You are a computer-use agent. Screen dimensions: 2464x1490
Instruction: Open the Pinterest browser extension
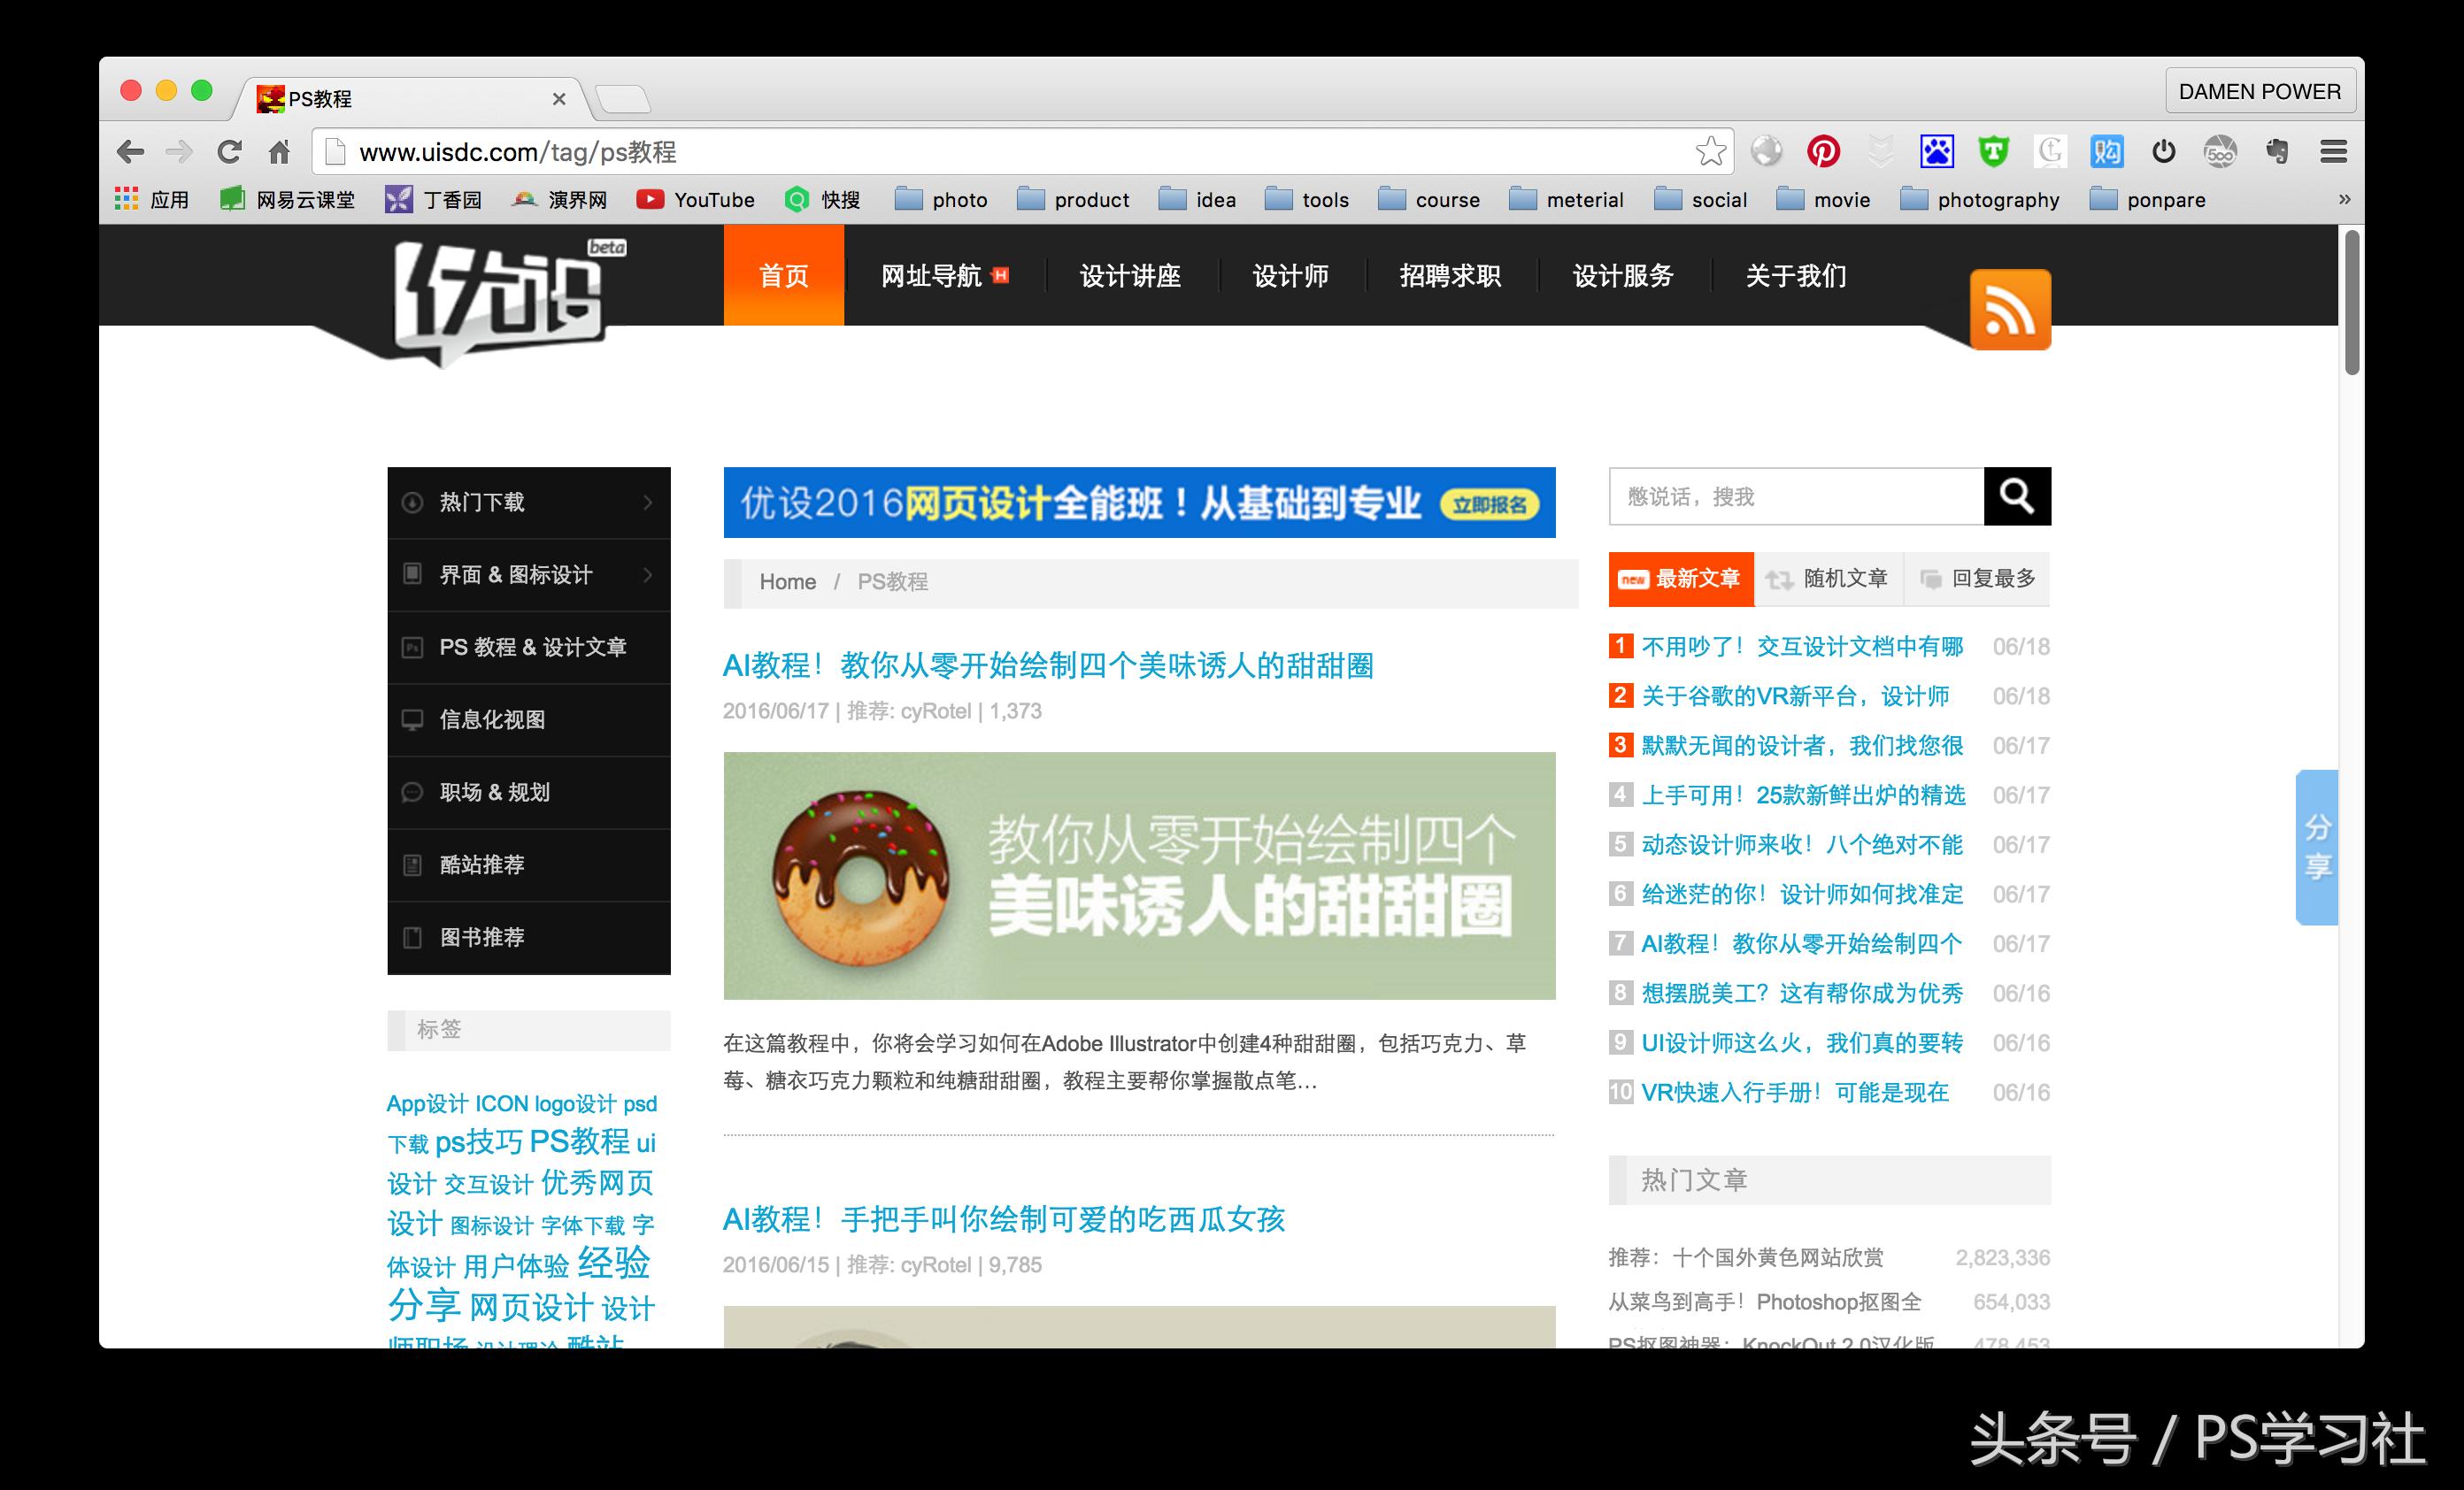pyautogui.click(x=1824, y=151)
